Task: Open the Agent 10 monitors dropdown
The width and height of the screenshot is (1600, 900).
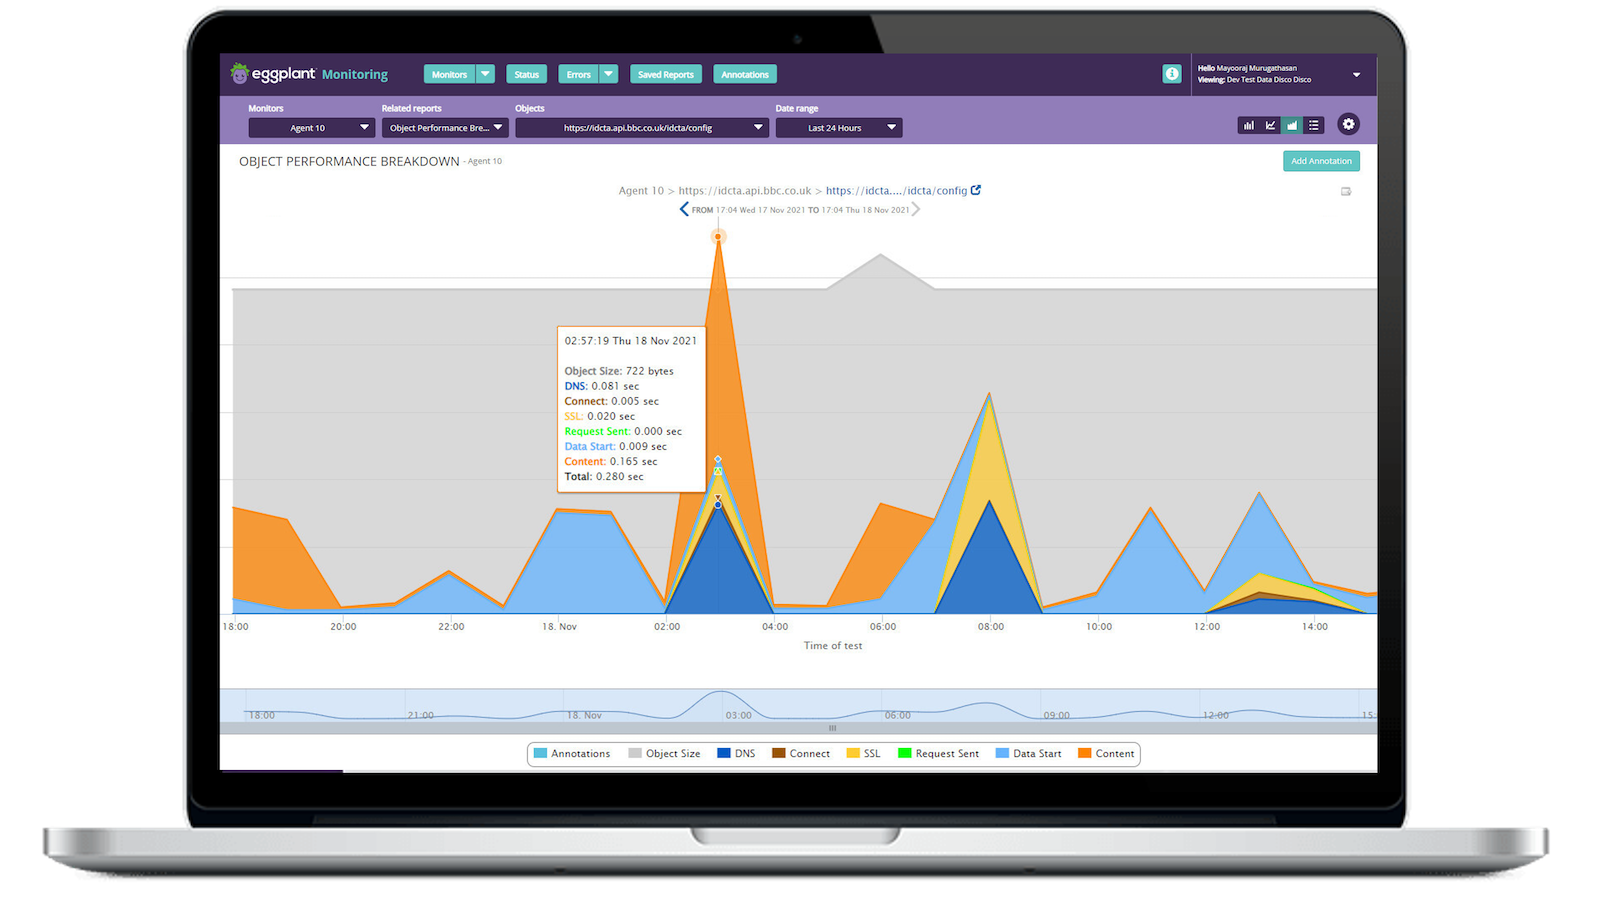Action: 311,127
